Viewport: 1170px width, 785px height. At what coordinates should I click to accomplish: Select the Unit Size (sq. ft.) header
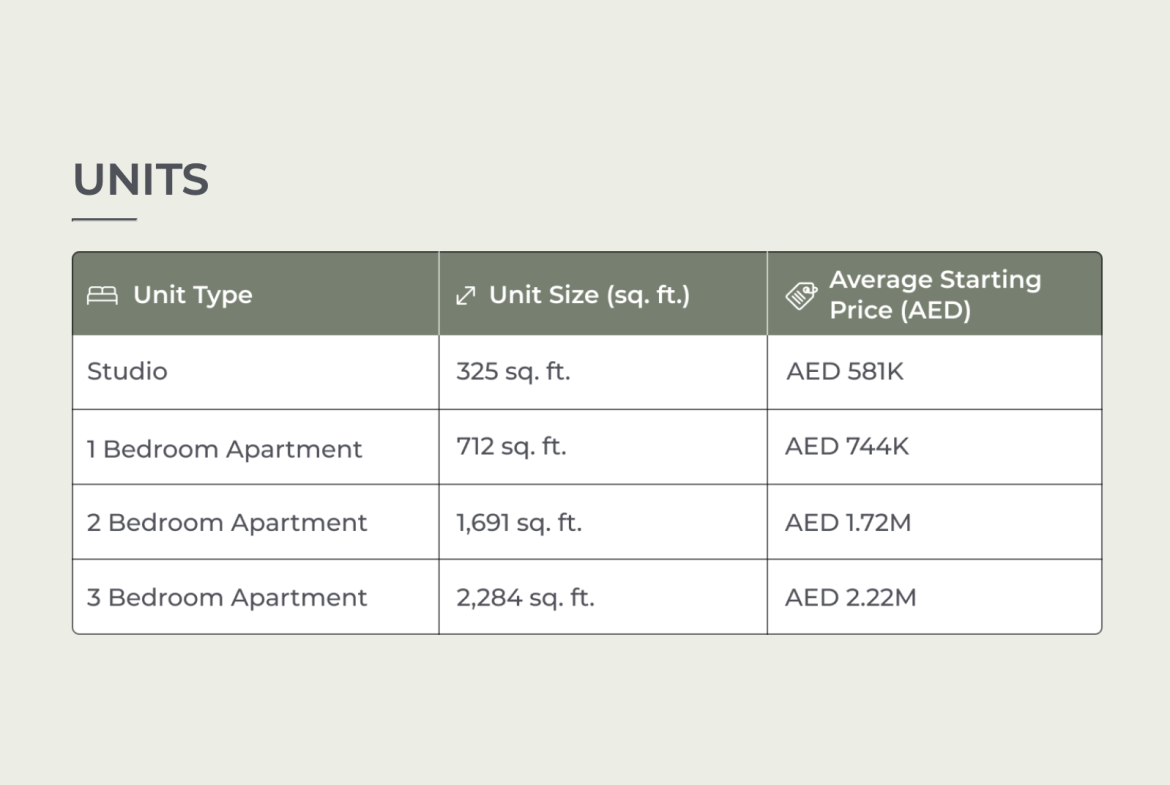(x=589, y=295)
